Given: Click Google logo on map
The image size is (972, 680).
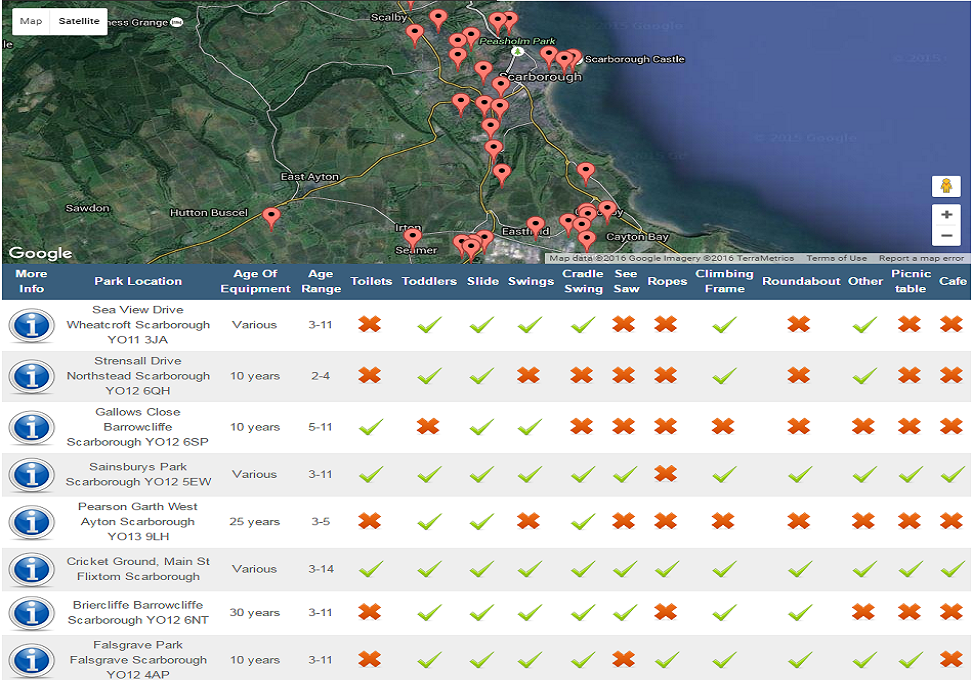Looking at the screenshot, I should [41, 253].
